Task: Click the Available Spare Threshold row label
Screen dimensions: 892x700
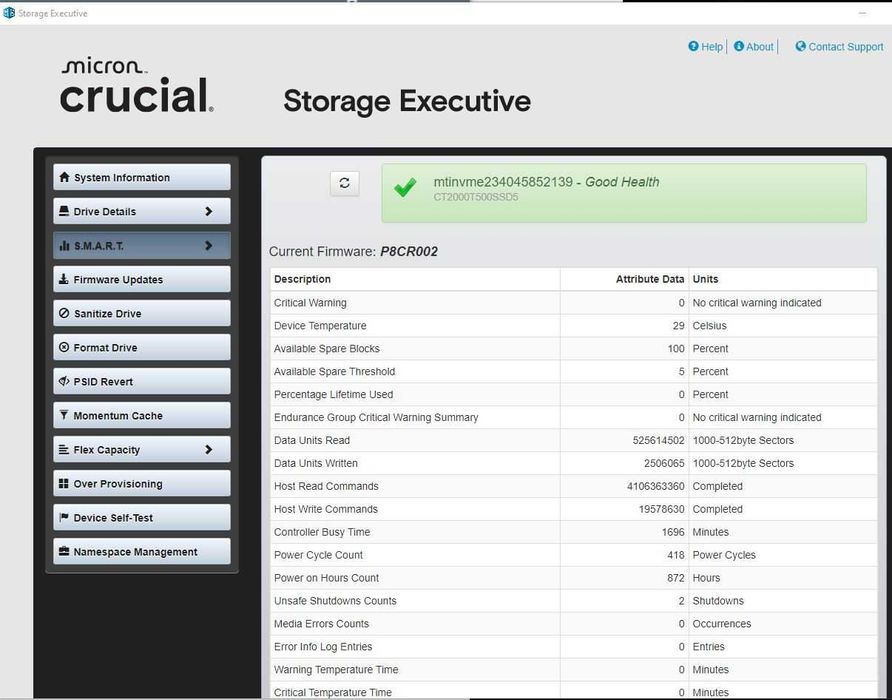Action: tap(334, 371)
